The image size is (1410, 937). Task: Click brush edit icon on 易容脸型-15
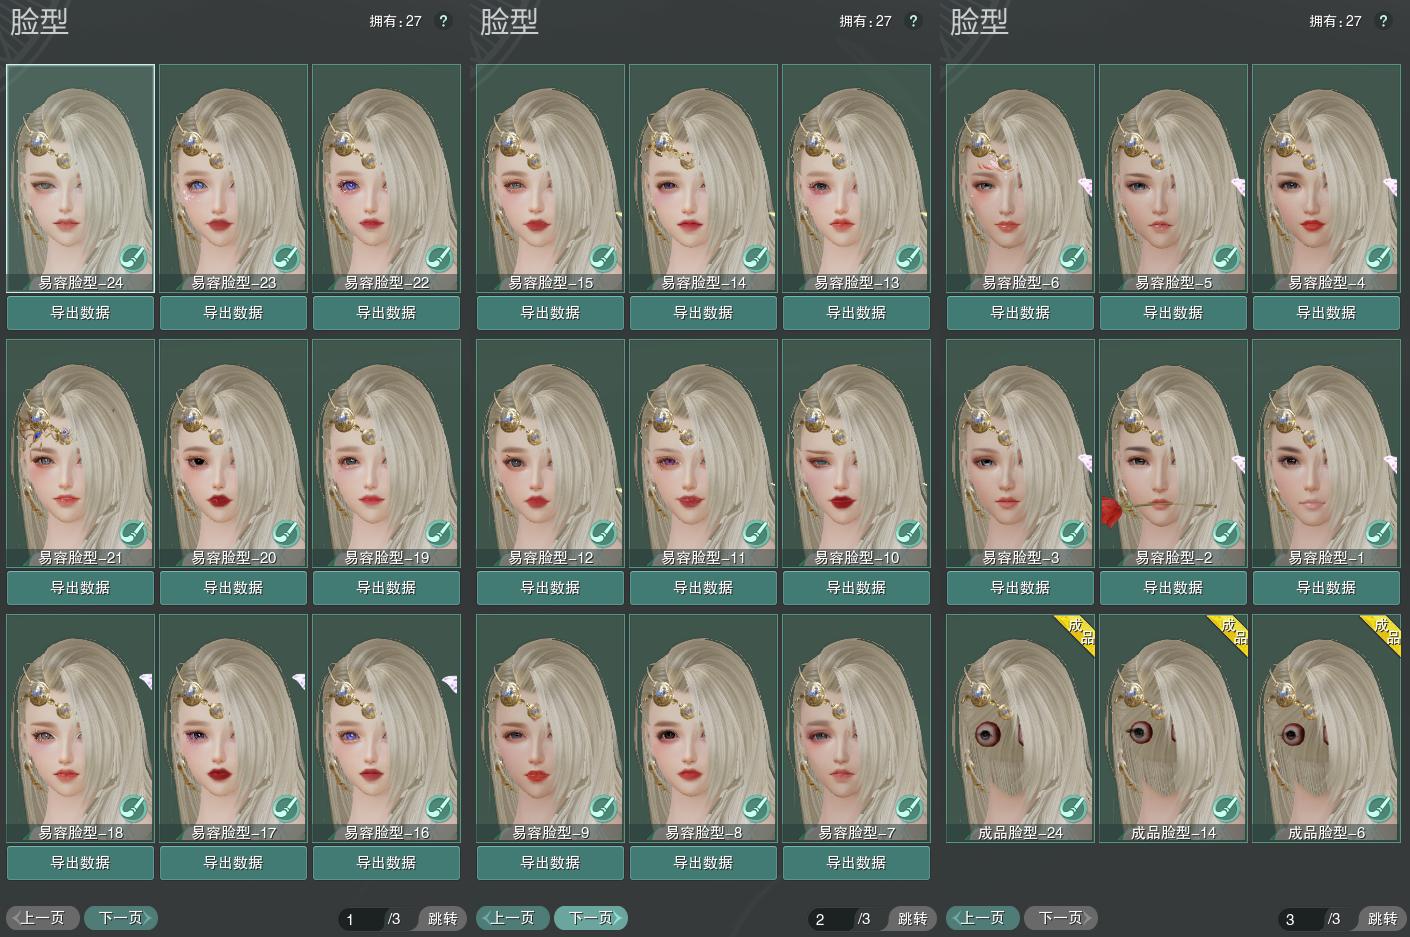click(x=603, y=259)
